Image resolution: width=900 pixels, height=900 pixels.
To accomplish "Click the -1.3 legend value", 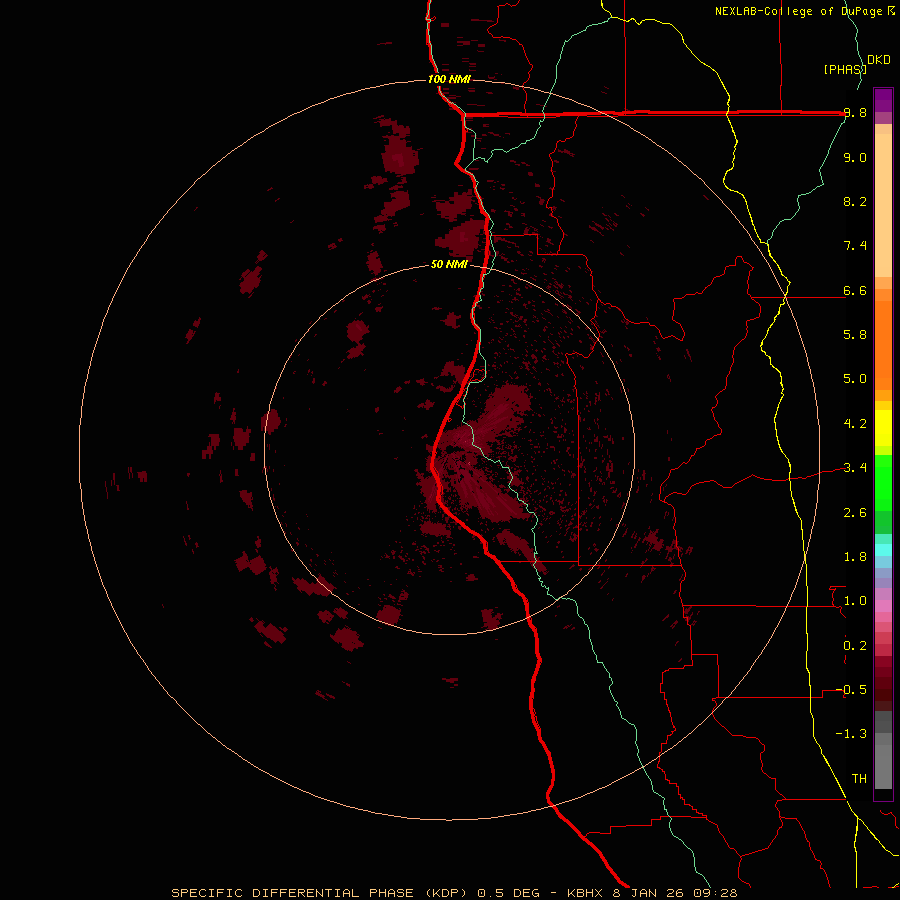I will click(x=851, y=734).
